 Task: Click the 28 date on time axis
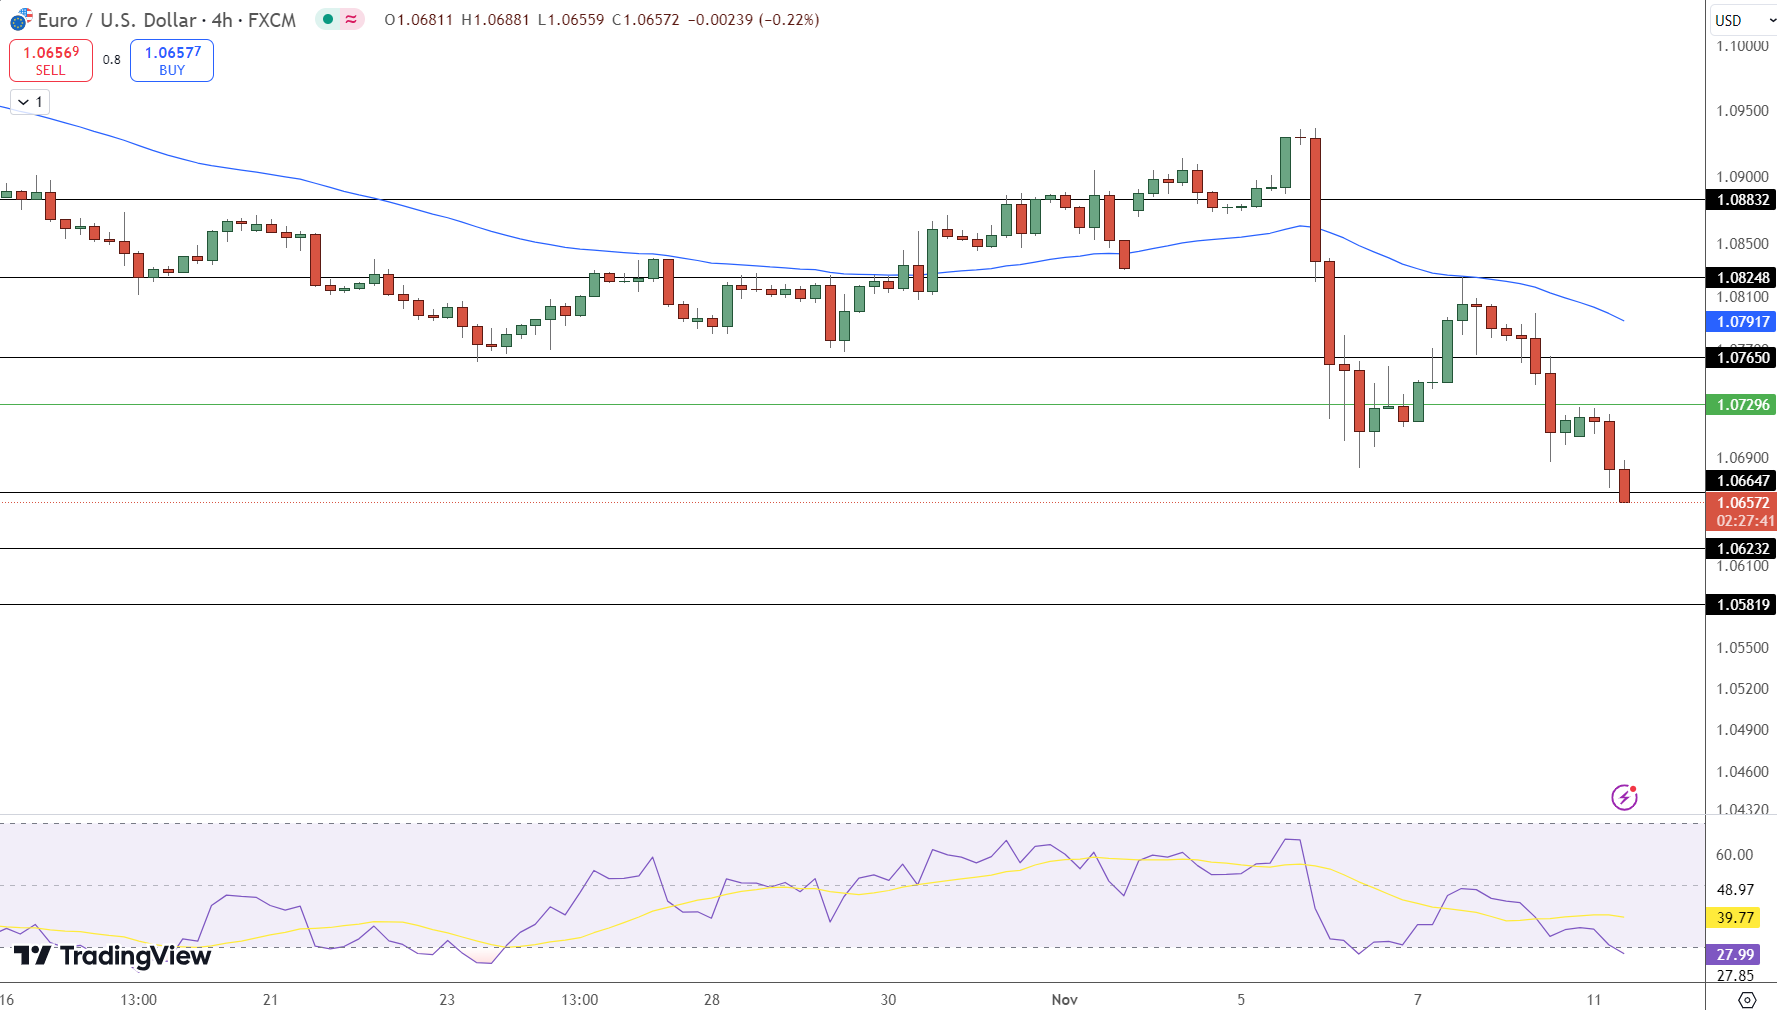pyautogui.click(x=712, y=1000)
